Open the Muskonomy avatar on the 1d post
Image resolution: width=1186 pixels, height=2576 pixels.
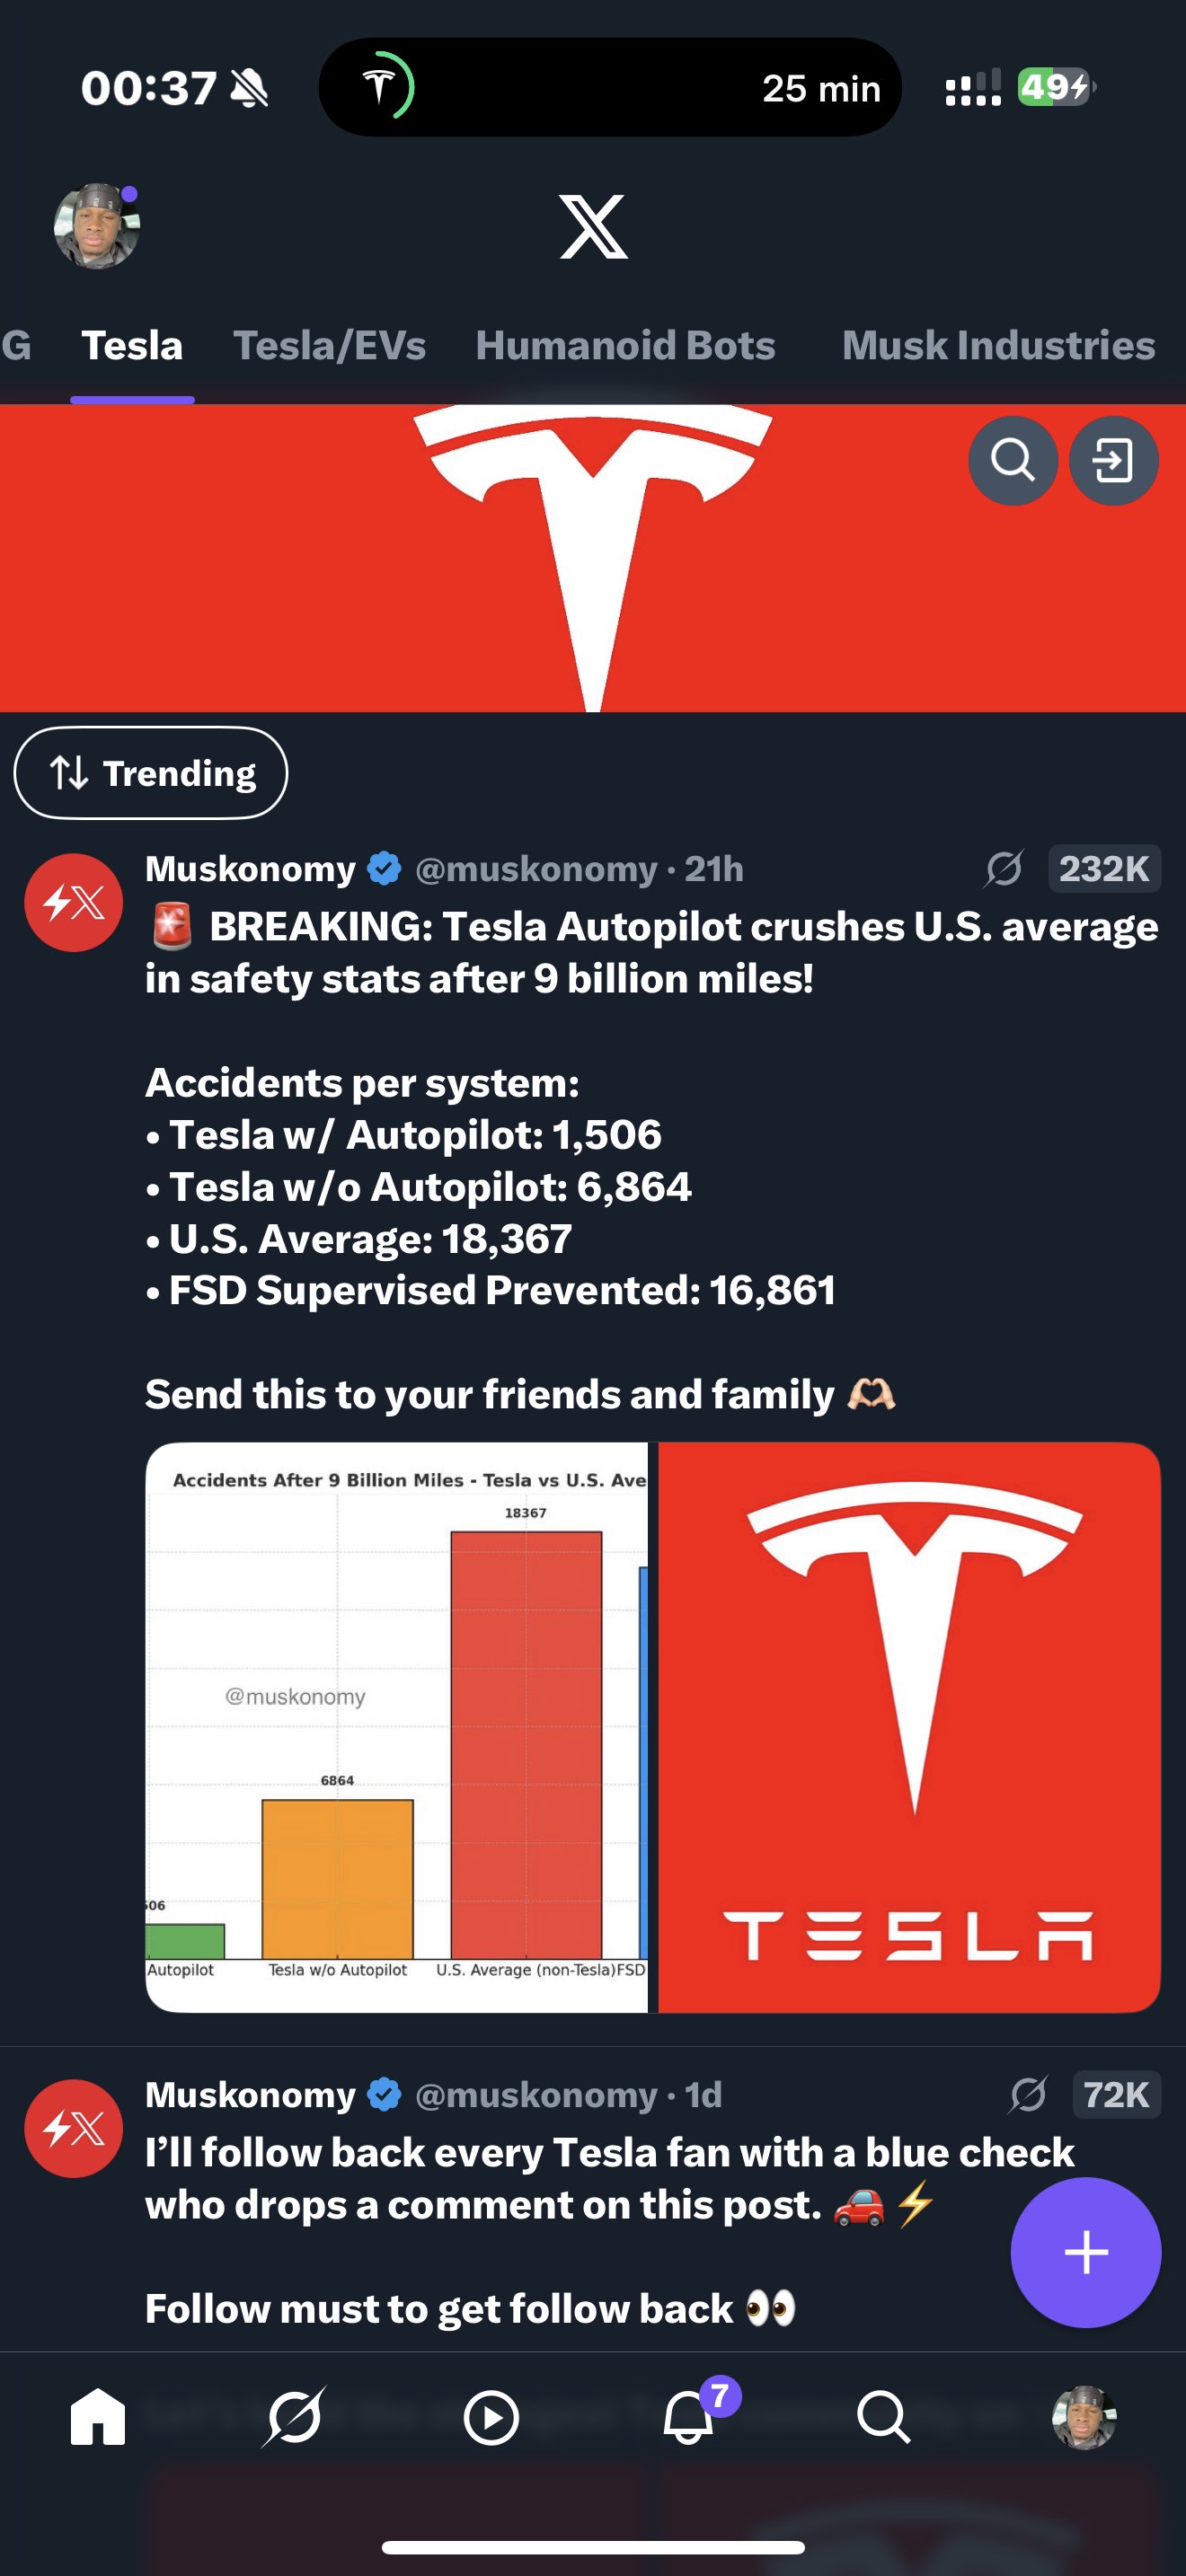point(74,2128)
